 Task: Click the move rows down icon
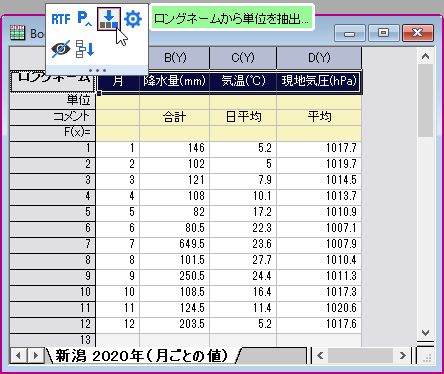pyautogui.click(x=85, y=49)
